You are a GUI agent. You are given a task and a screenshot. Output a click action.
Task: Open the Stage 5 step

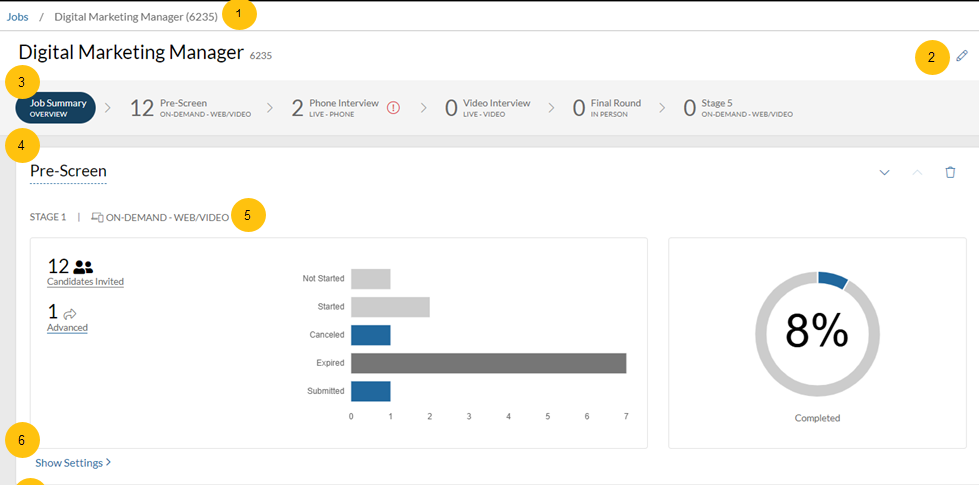738,108
